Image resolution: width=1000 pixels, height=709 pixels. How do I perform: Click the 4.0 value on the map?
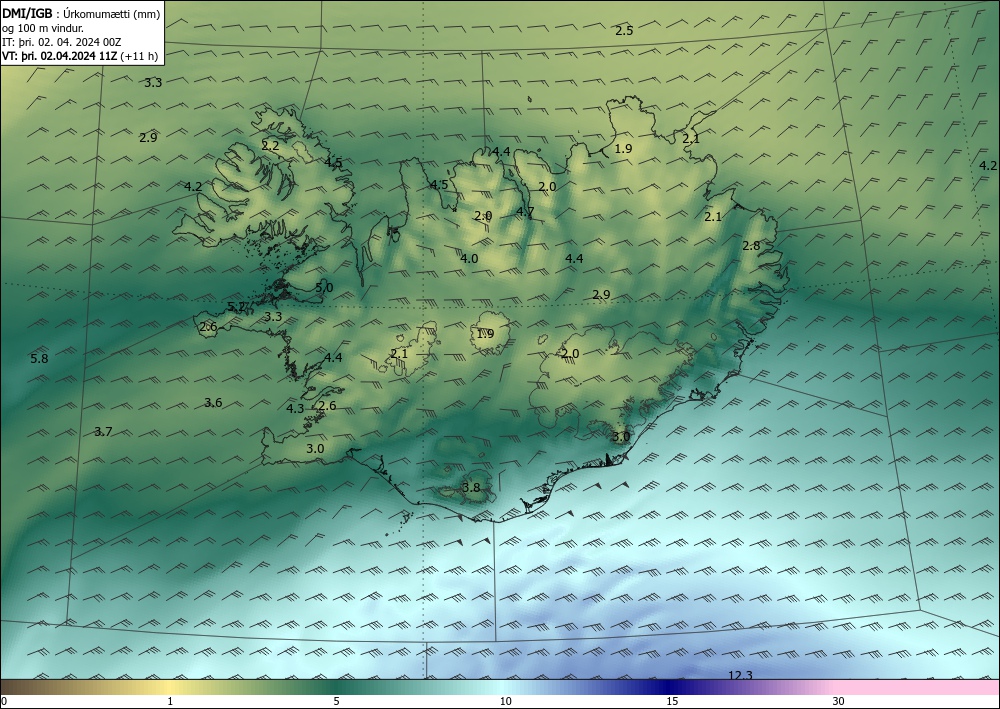tap(469, 258)
